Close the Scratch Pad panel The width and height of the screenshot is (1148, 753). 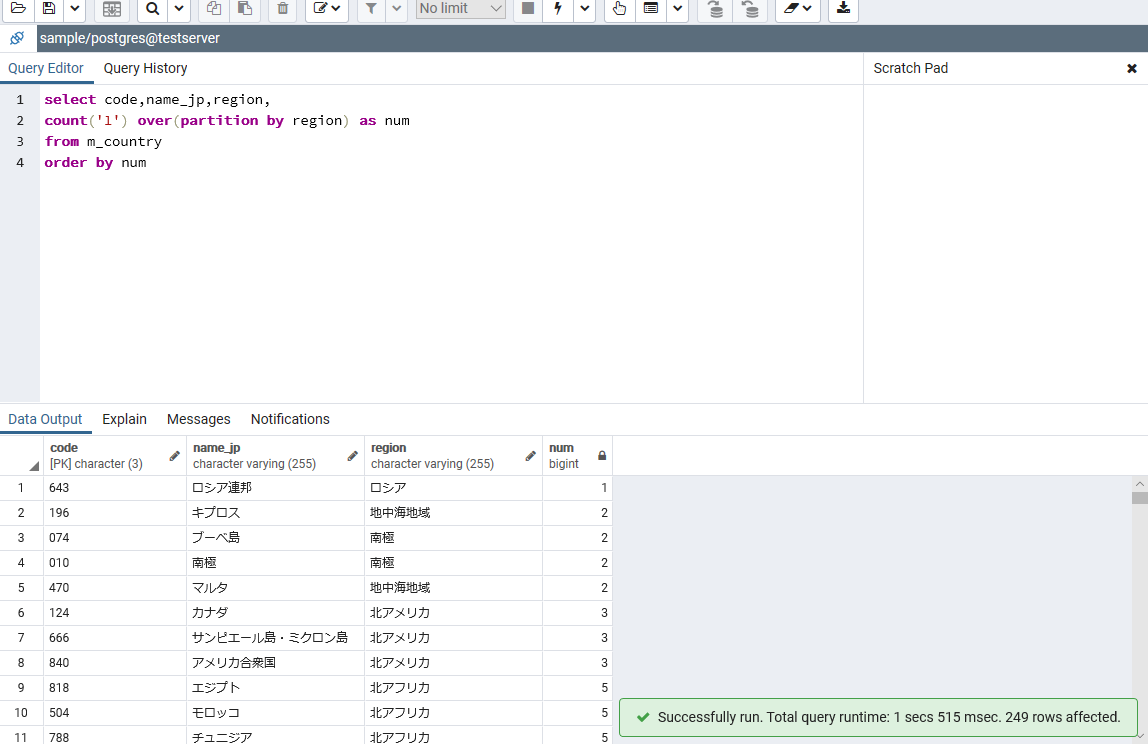click(1132, 68)
